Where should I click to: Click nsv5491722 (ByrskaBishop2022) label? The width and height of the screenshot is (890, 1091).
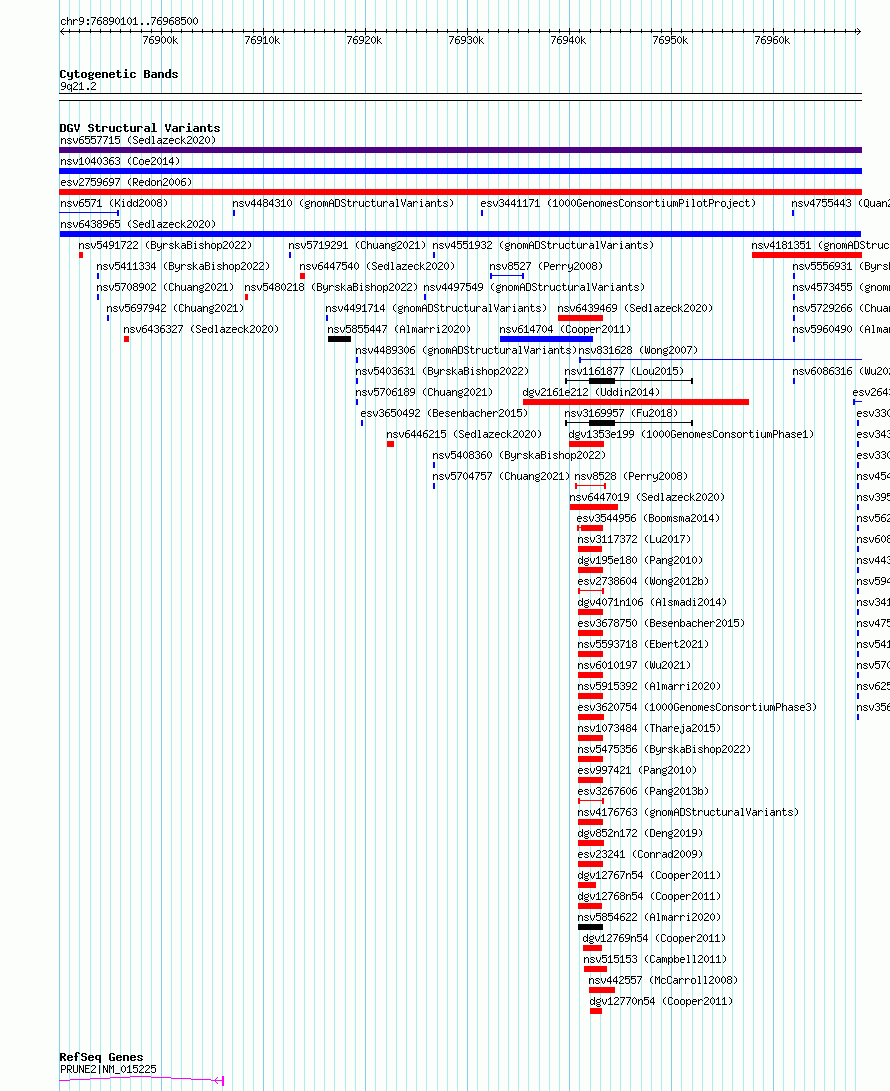[x=166, y=245]
